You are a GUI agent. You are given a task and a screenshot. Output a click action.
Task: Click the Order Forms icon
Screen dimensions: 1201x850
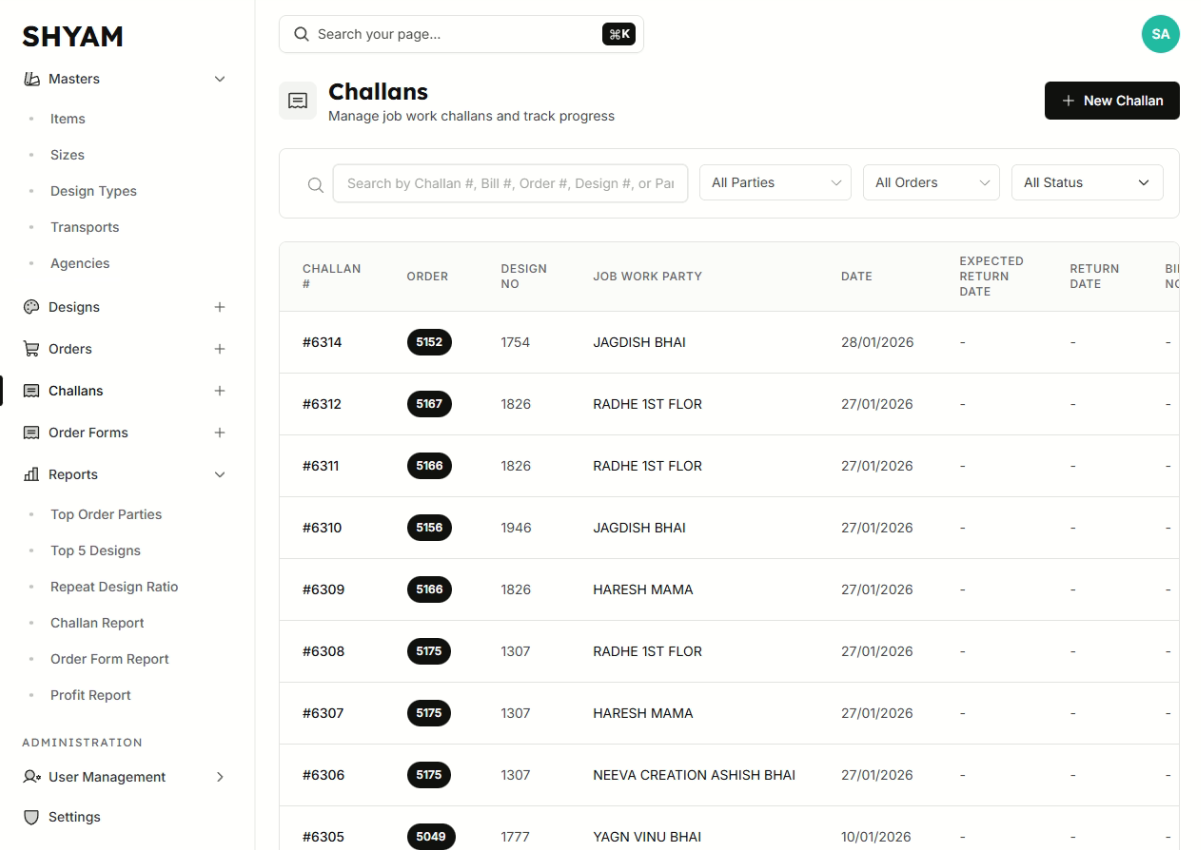31,433
